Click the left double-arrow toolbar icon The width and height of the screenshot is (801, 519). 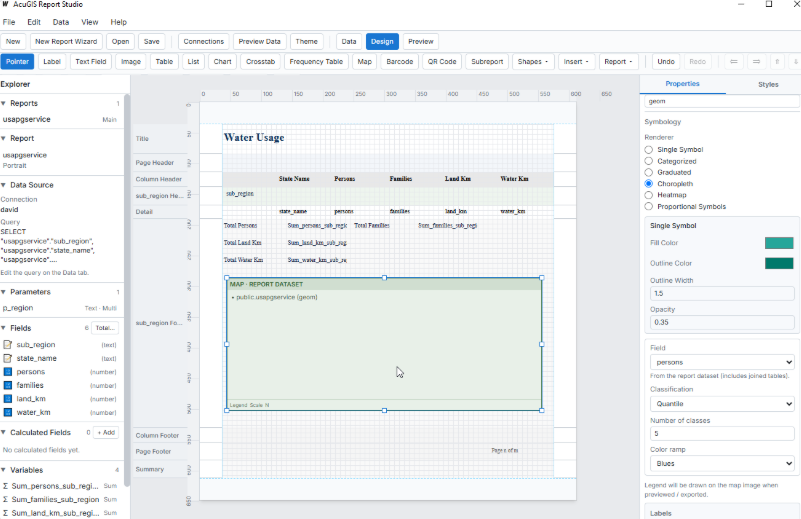coord(734,61)
